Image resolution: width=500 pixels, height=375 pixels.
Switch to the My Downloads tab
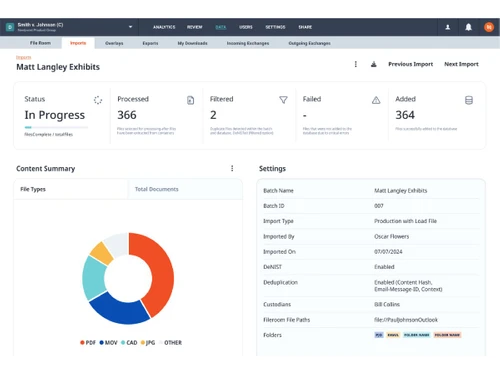(192, 43)
